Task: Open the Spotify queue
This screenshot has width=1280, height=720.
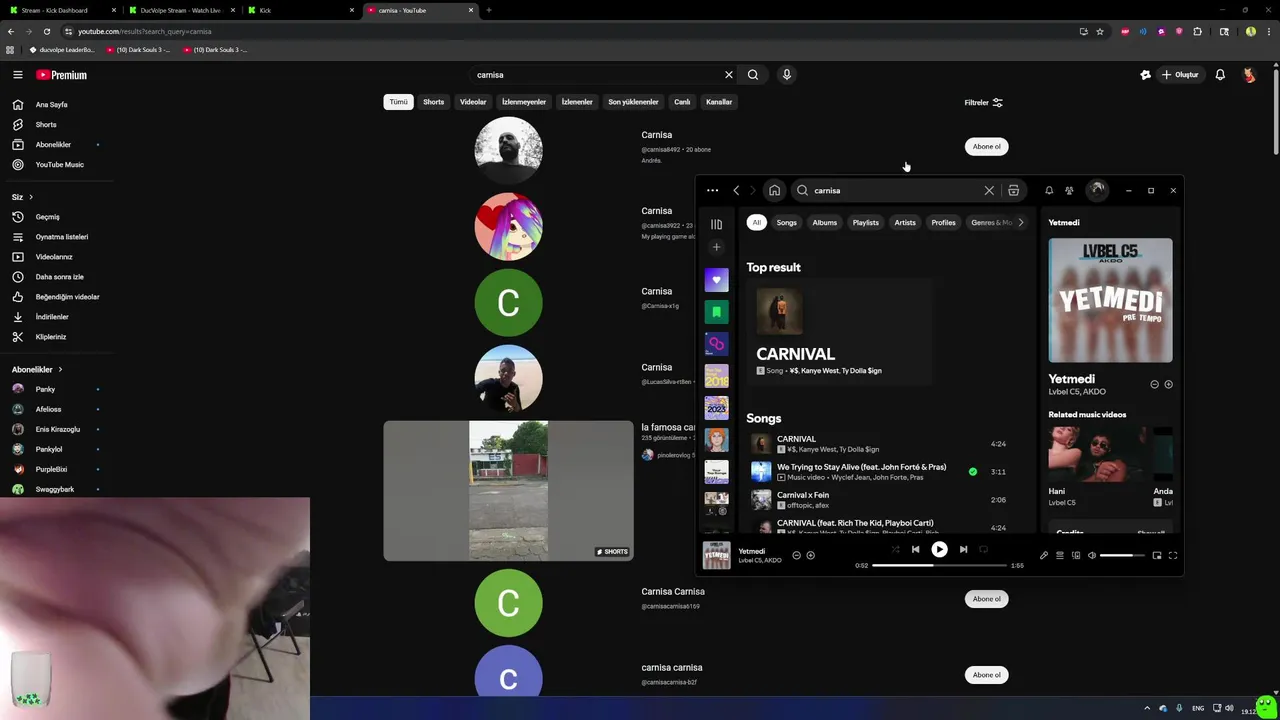Action: tap(1060, 555)
